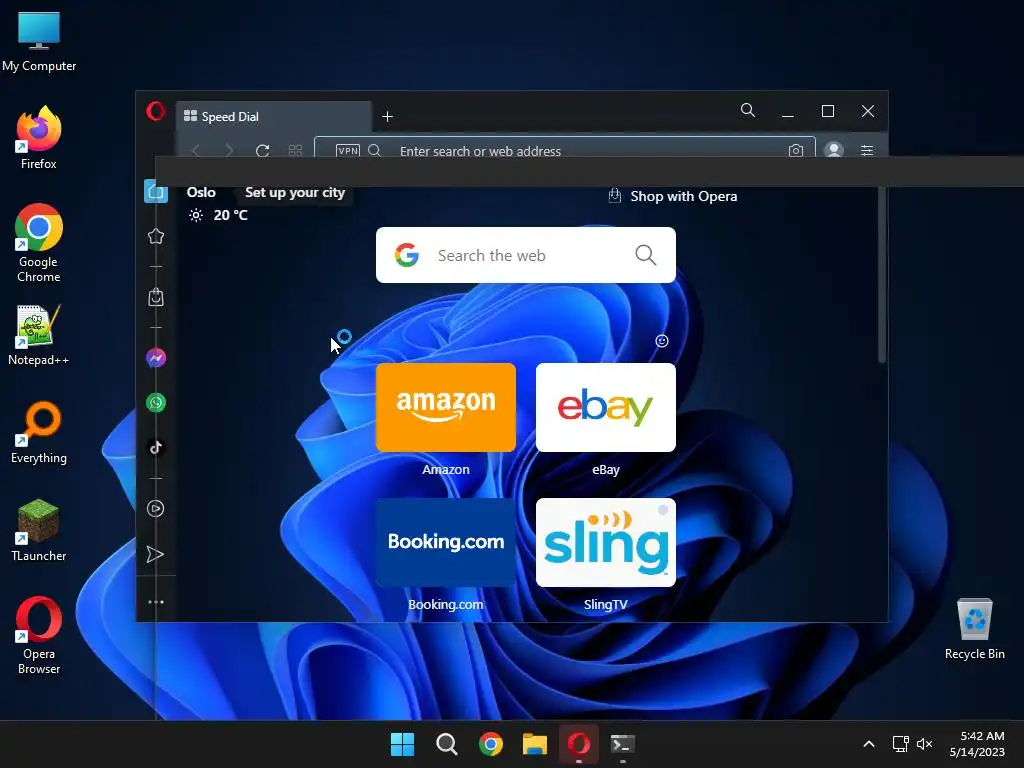Select the Google Chrome desktop shortcut
Viewport: 1024px width, 768px height.
39,243
